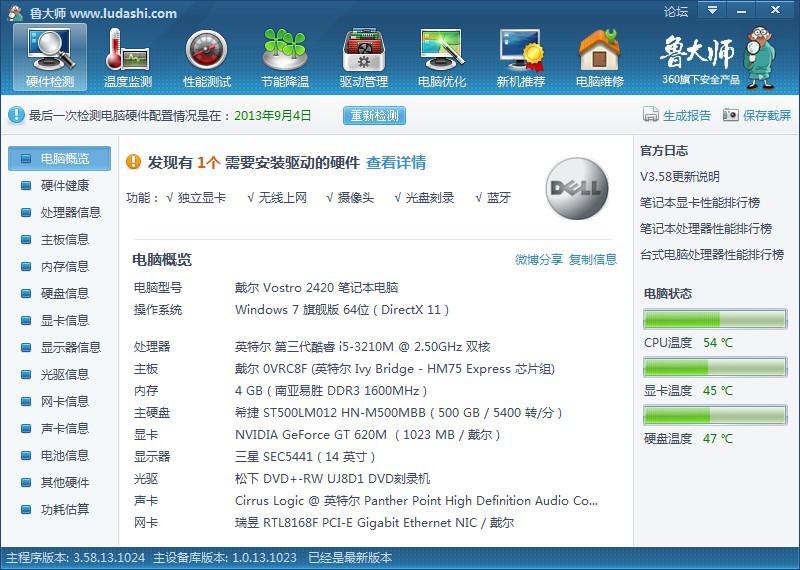
Task: Open 电脑优化 monitor wand icon
Action: [442, 57]
